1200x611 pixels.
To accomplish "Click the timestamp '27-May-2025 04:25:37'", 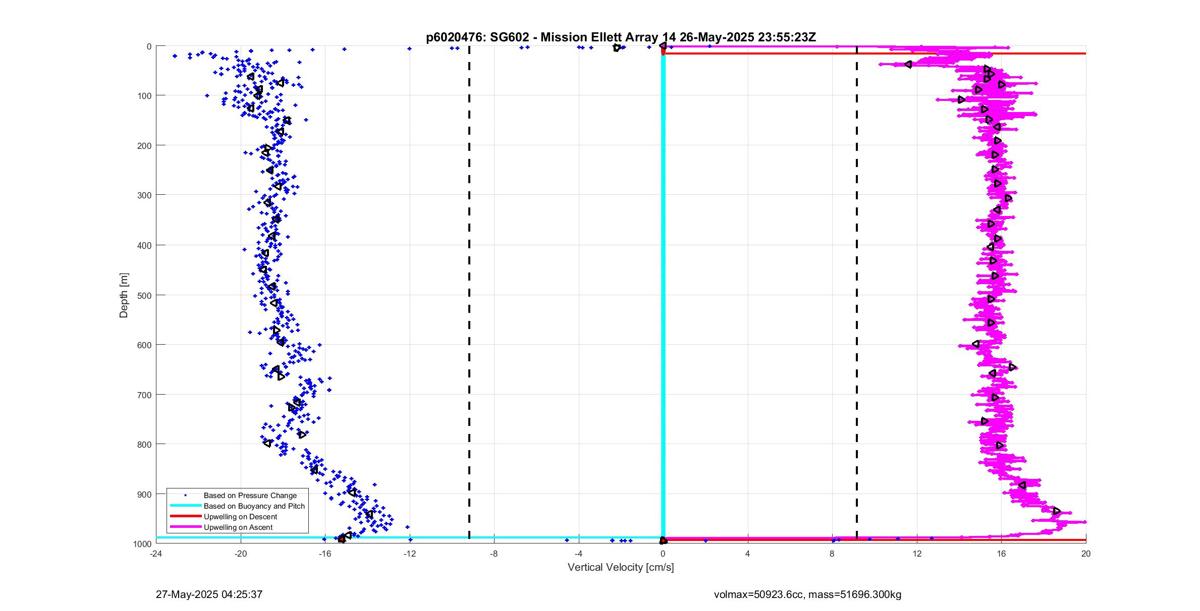I will pyautogui.click(x=209, y=594).
